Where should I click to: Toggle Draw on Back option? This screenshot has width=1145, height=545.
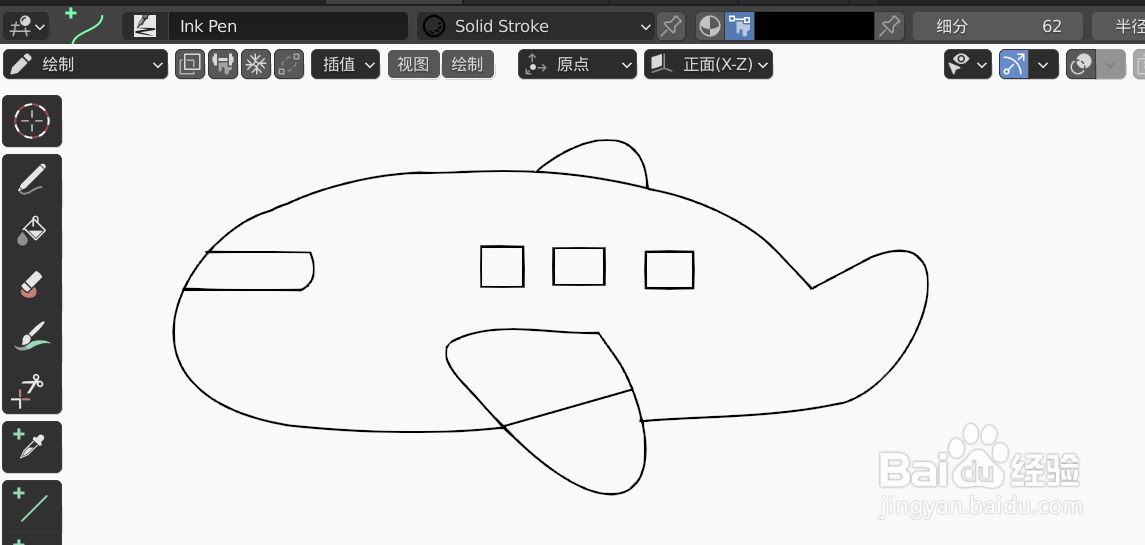190,64
